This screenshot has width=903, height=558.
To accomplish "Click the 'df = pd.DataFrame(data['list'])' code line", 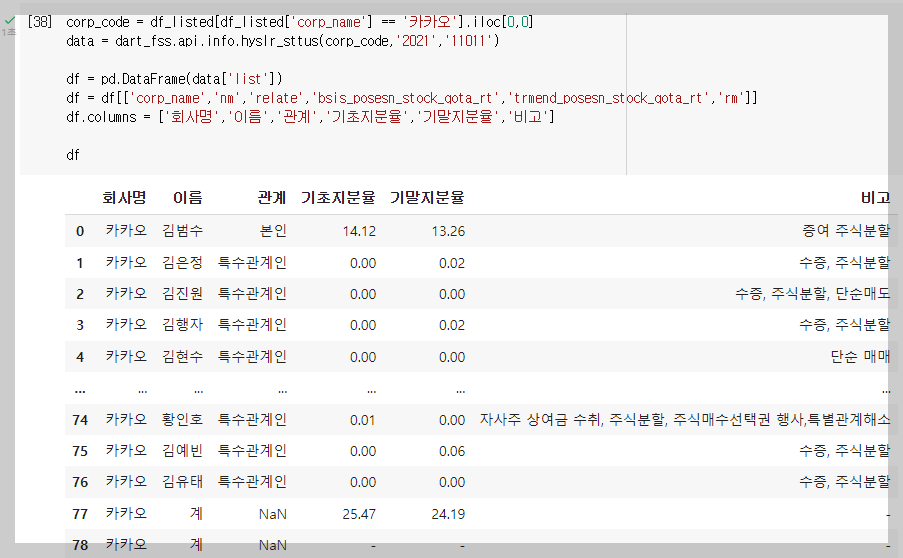I will coord(174,79).
